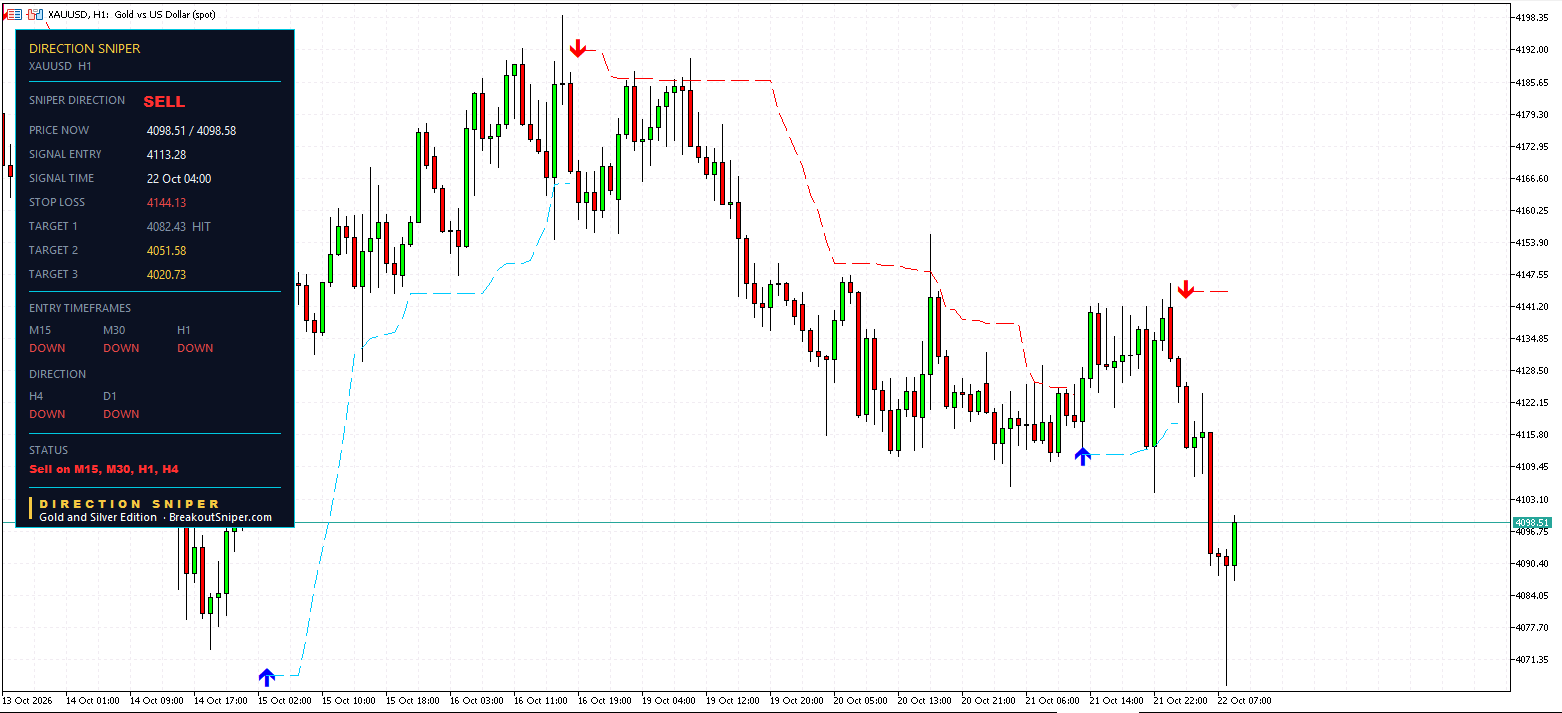Click the STOP LOSS label

(x=57, y=202)
